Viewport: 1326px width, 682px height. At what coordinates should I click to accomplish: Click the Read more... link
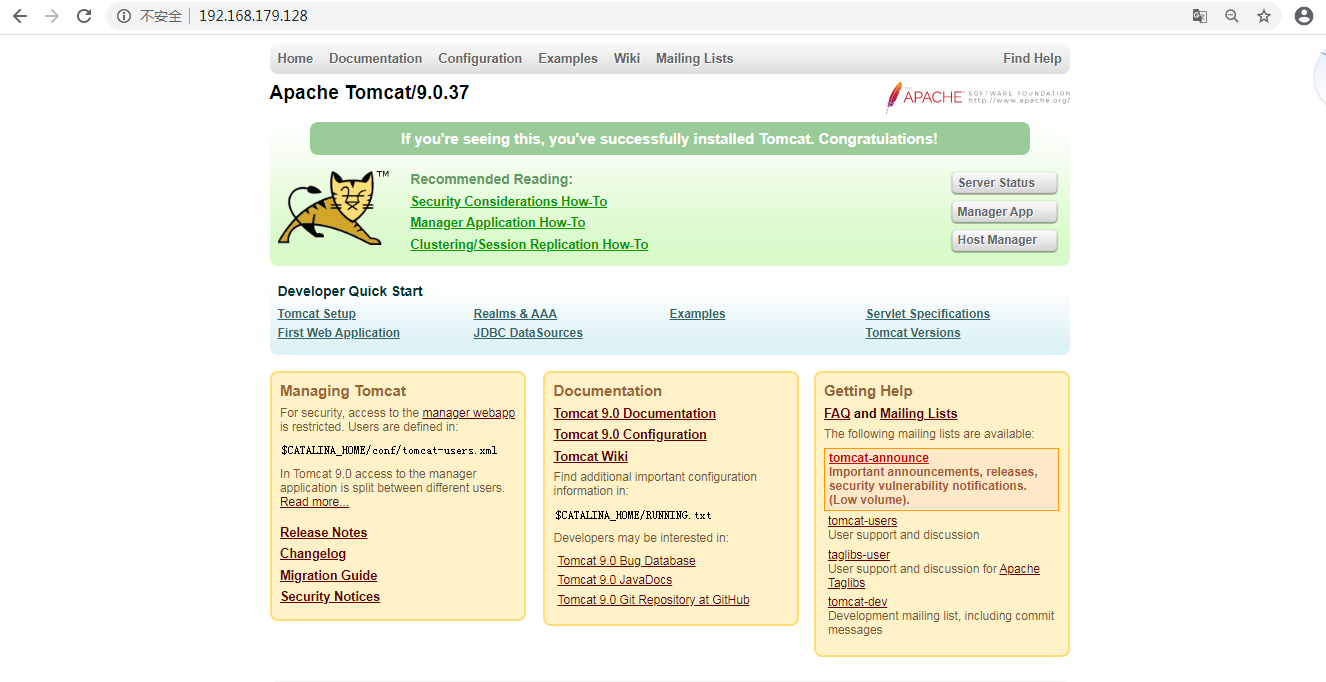tap(314, 502)
